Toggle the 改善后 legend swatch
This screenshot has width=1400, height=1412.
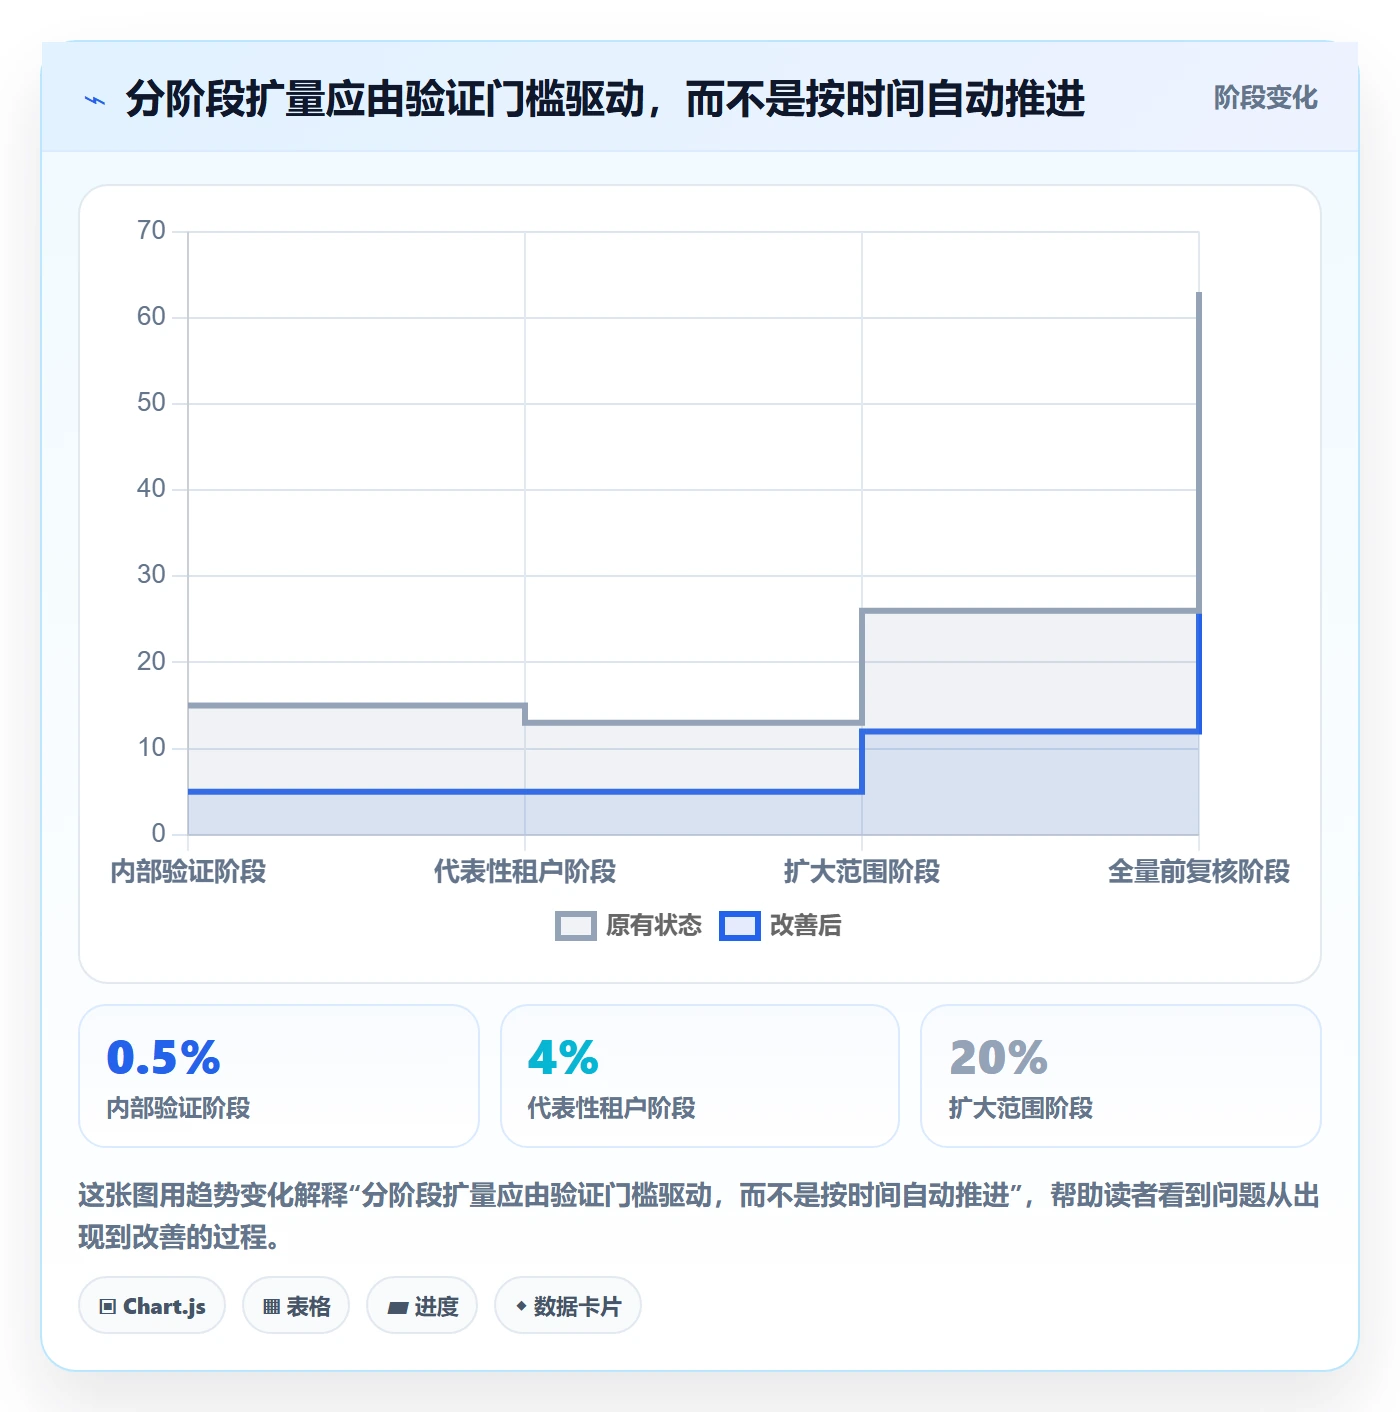click(x=740, y=926)
